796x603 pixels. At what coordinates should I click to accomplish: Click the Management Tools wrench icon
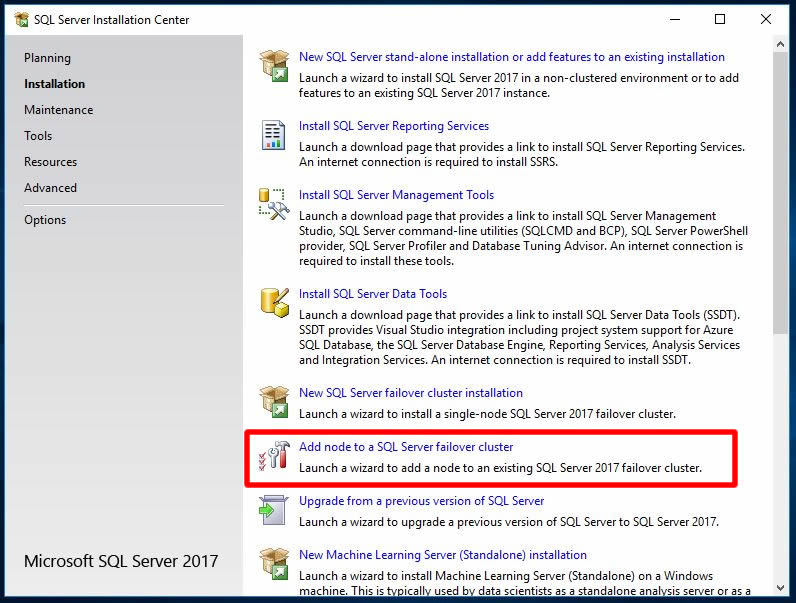(x=273, y=204)
